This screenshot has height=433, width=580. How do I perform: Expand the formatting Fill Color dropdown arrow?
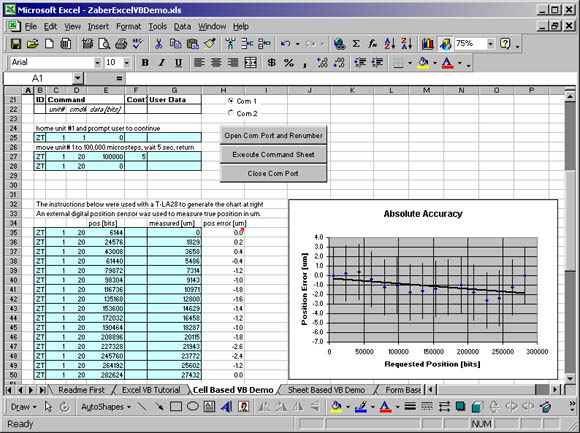(435, 63)
